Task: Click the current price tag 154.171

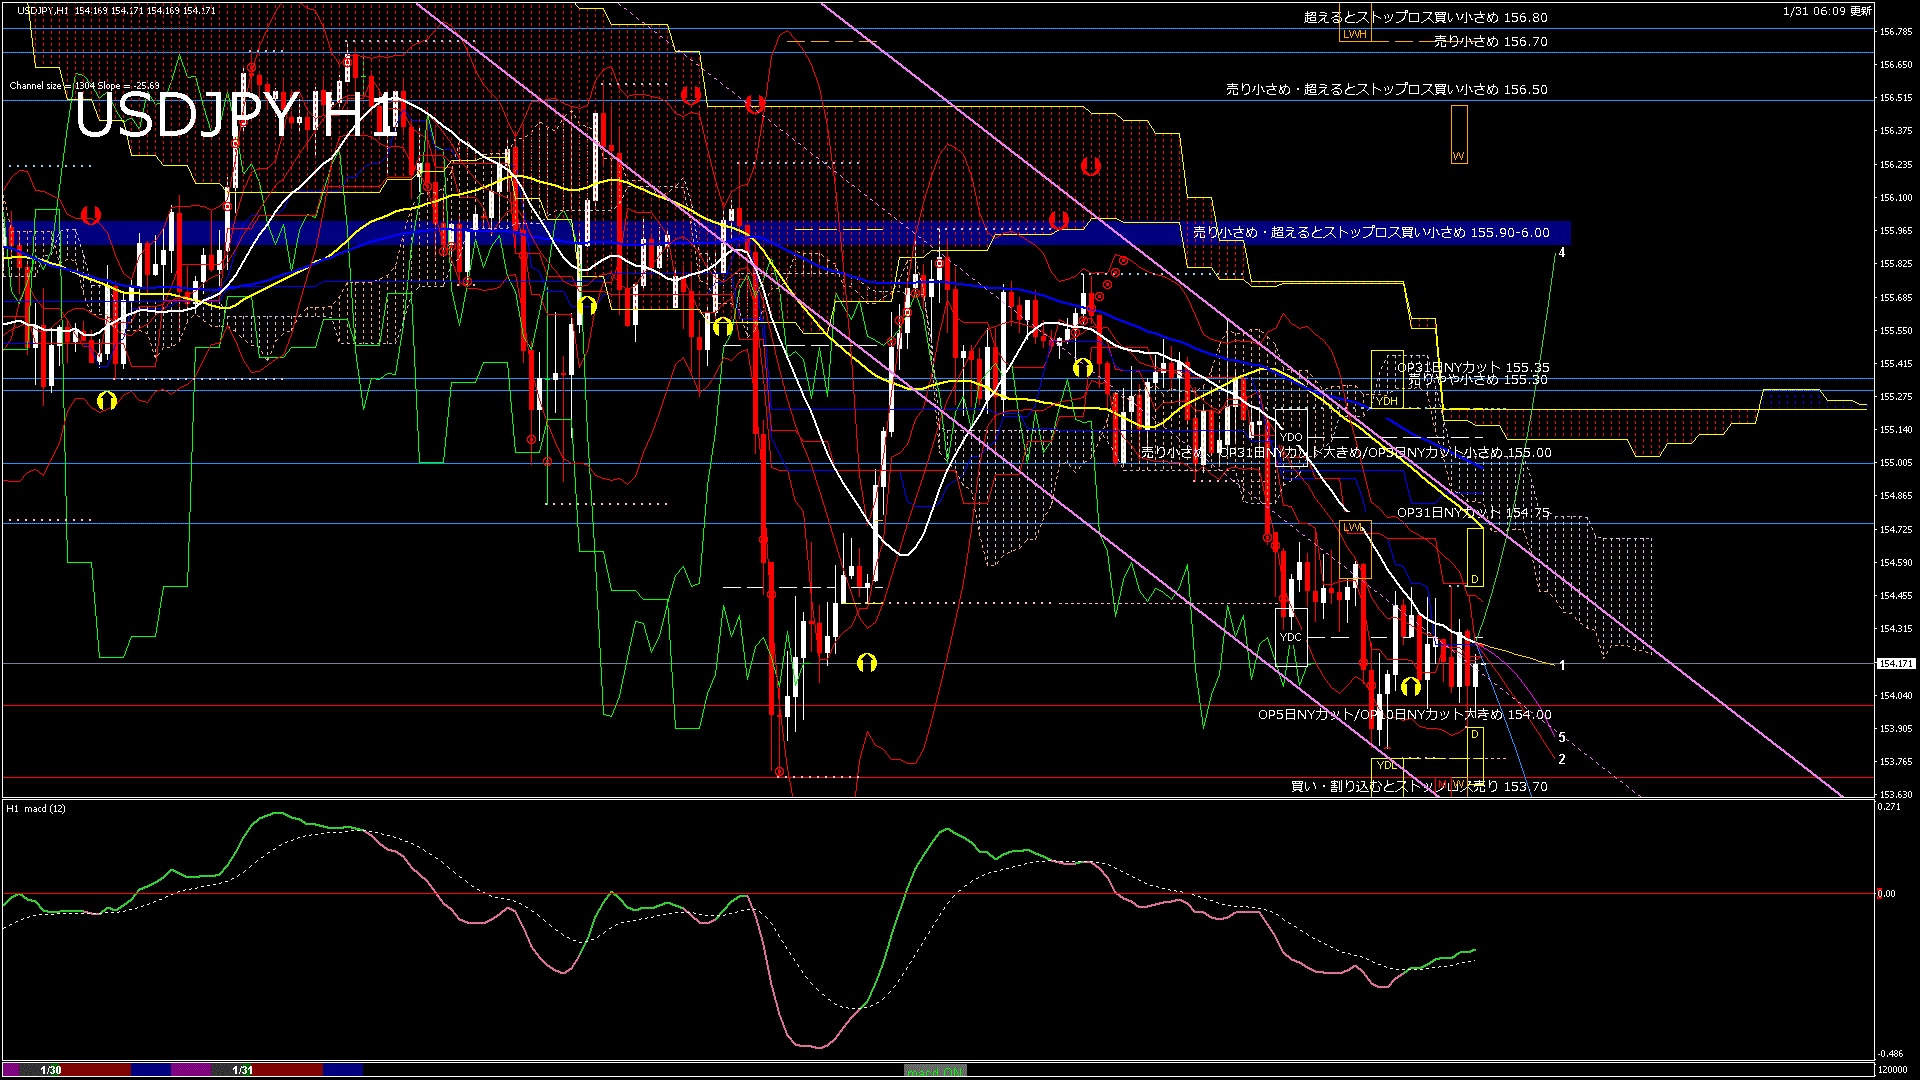Action: 1895,663
